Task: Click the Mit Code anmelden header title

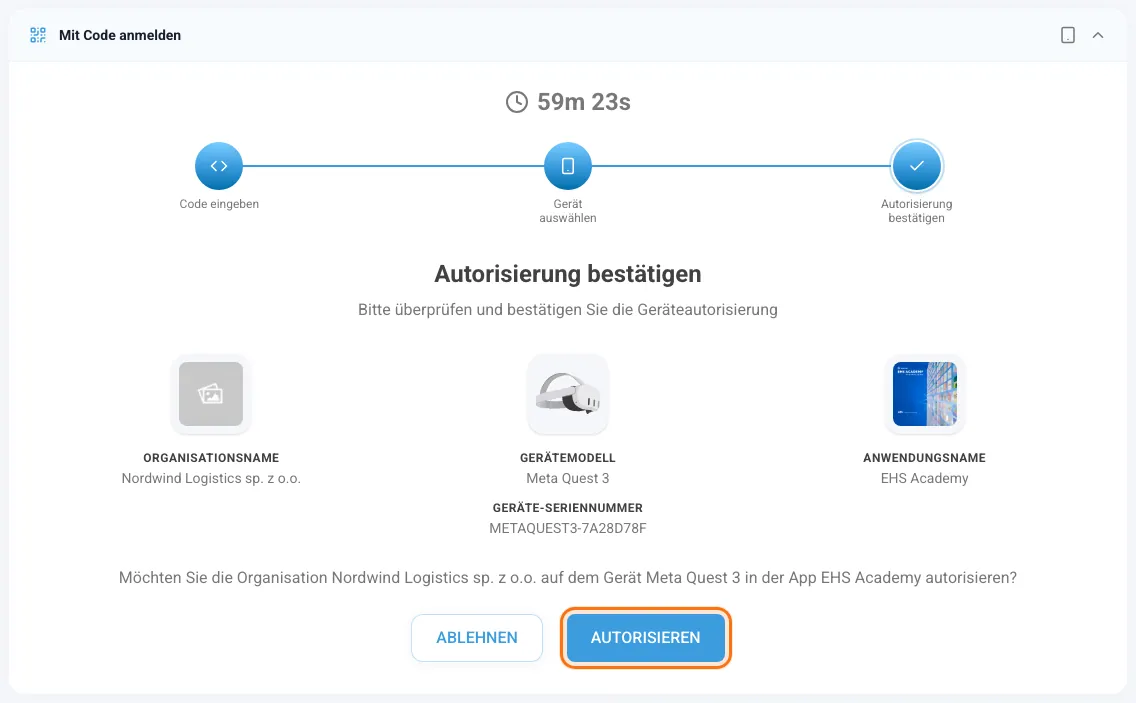Action: (x=120, y=35)
